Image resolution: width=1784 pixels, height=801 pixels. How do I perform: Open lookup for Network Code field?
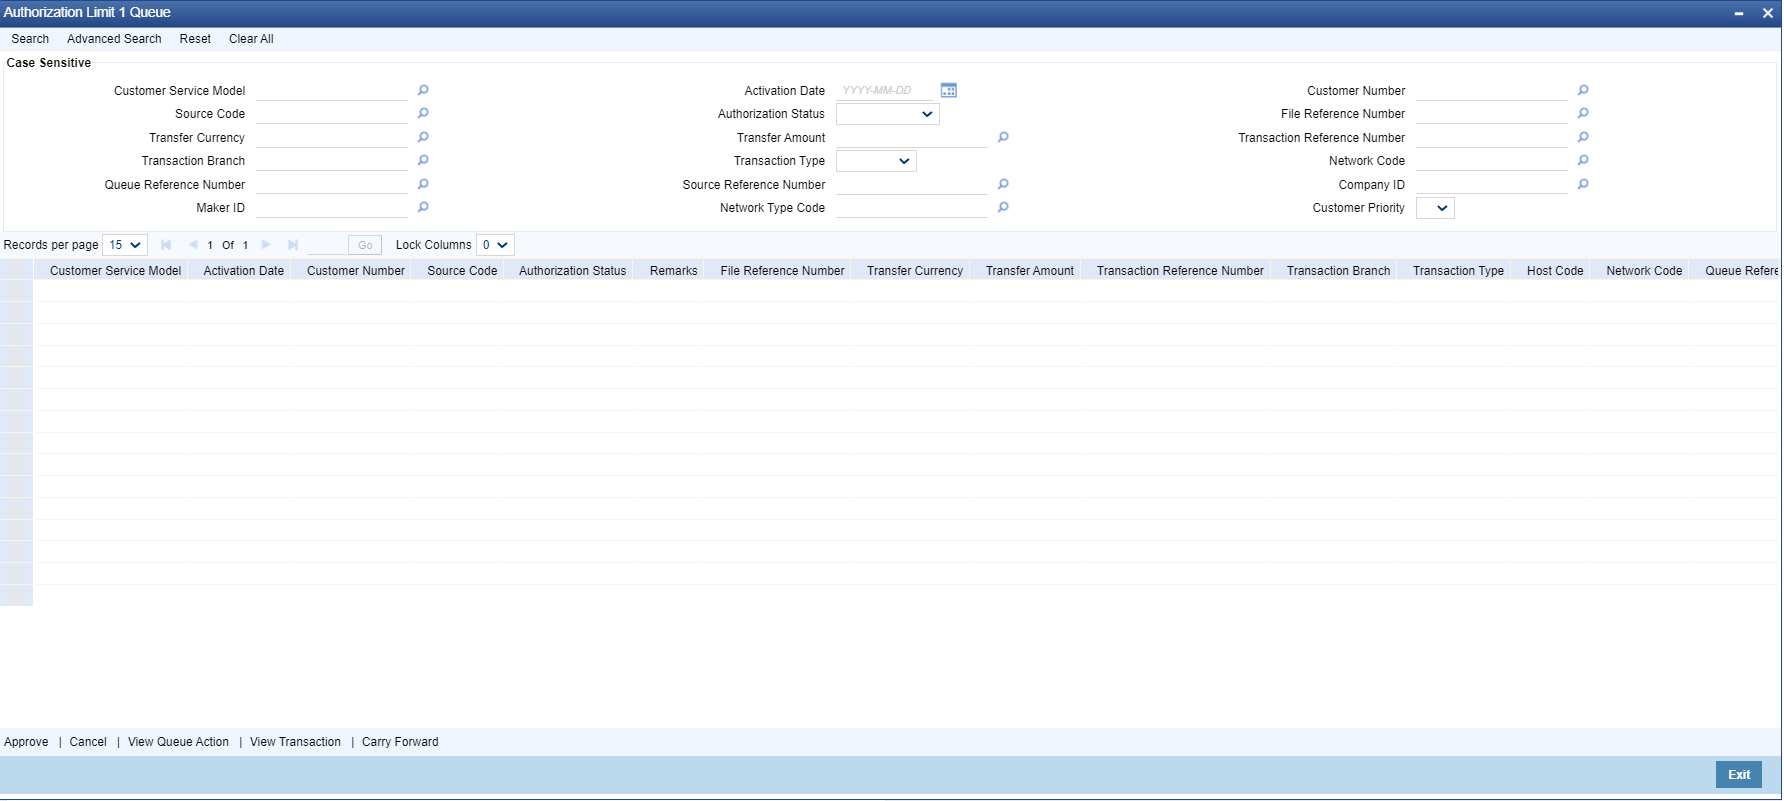pos(1583,160)
